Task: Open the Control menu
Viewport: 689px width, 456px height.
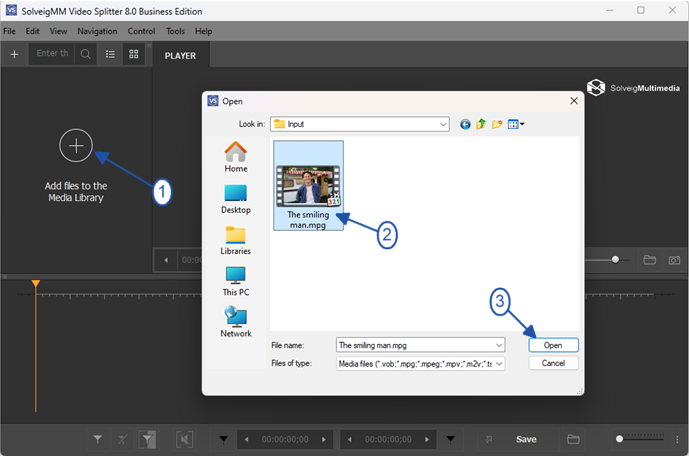Action: 141,31
